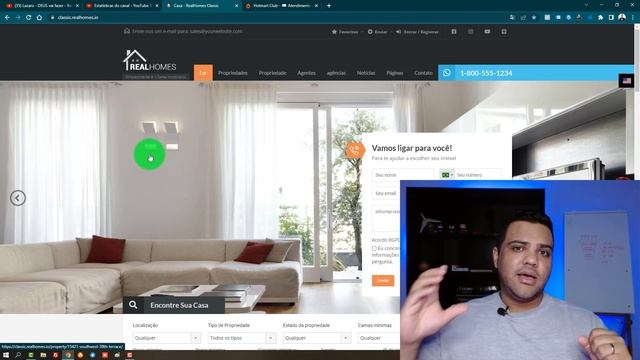Go back in browser history
Viewport: 640px width, 360px height.
pos(7,18)
